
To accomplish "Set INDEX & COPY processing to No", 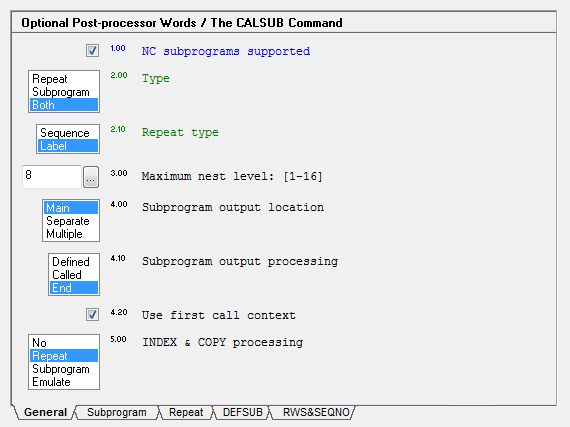I will [x=64, y=343].
